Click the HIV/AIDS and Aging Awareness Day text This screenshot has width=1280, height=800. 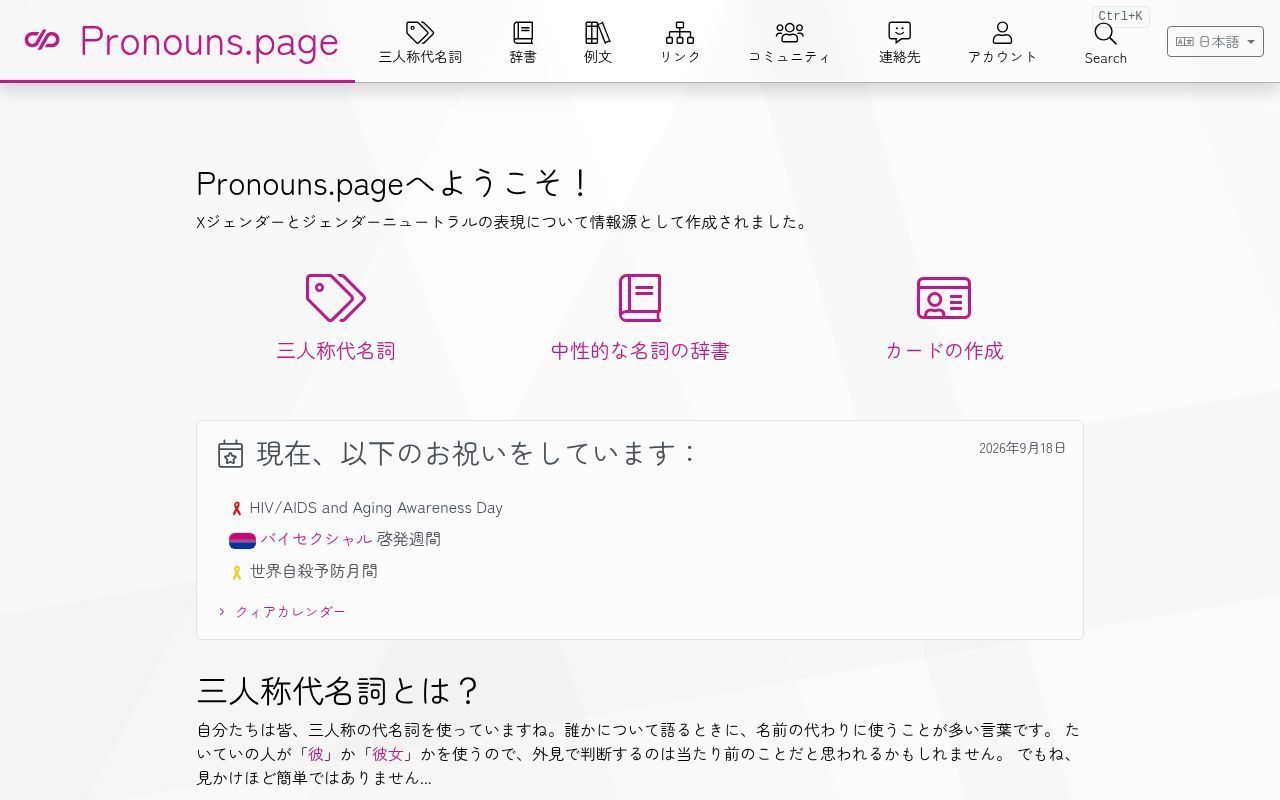[376, 508]
